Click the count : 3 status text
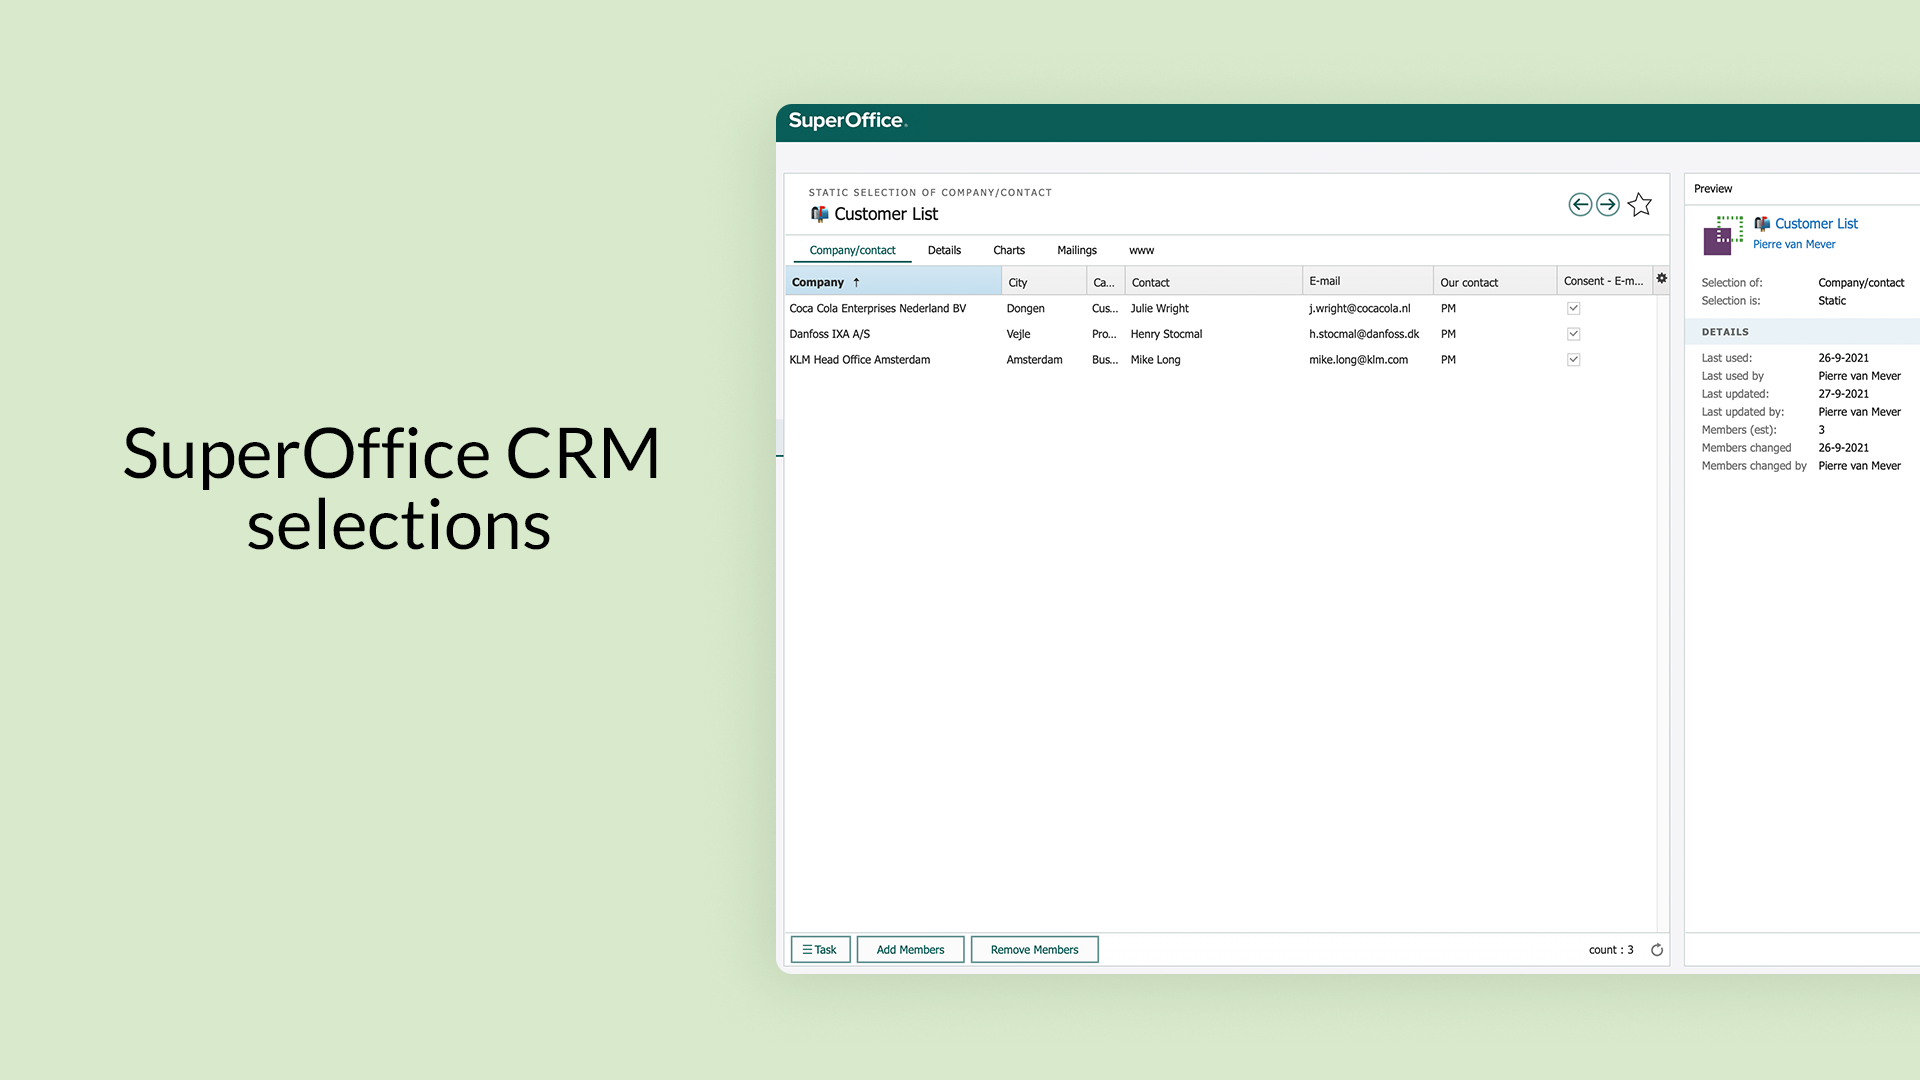The image size is (1920, 1080). tap(1611, 950)
